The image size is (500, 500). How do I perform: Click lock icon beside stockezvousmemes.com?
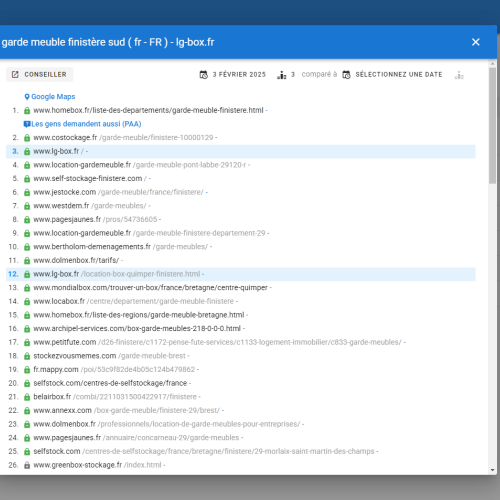(x=27, y=356)
